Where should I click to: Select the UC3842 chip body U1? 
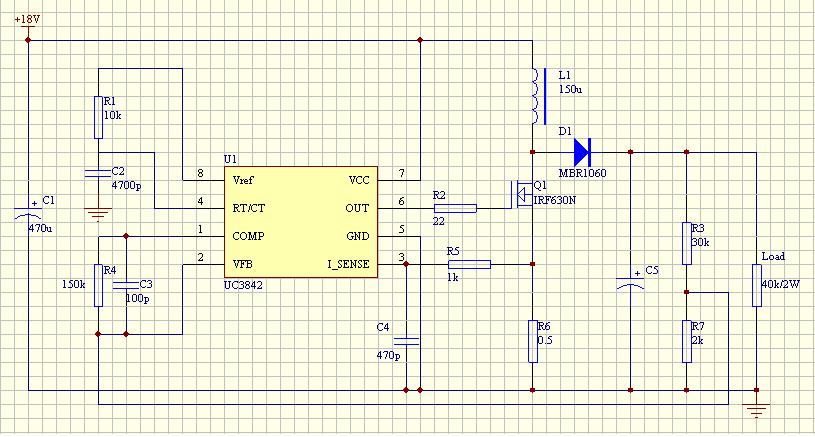tap(301, 222)
